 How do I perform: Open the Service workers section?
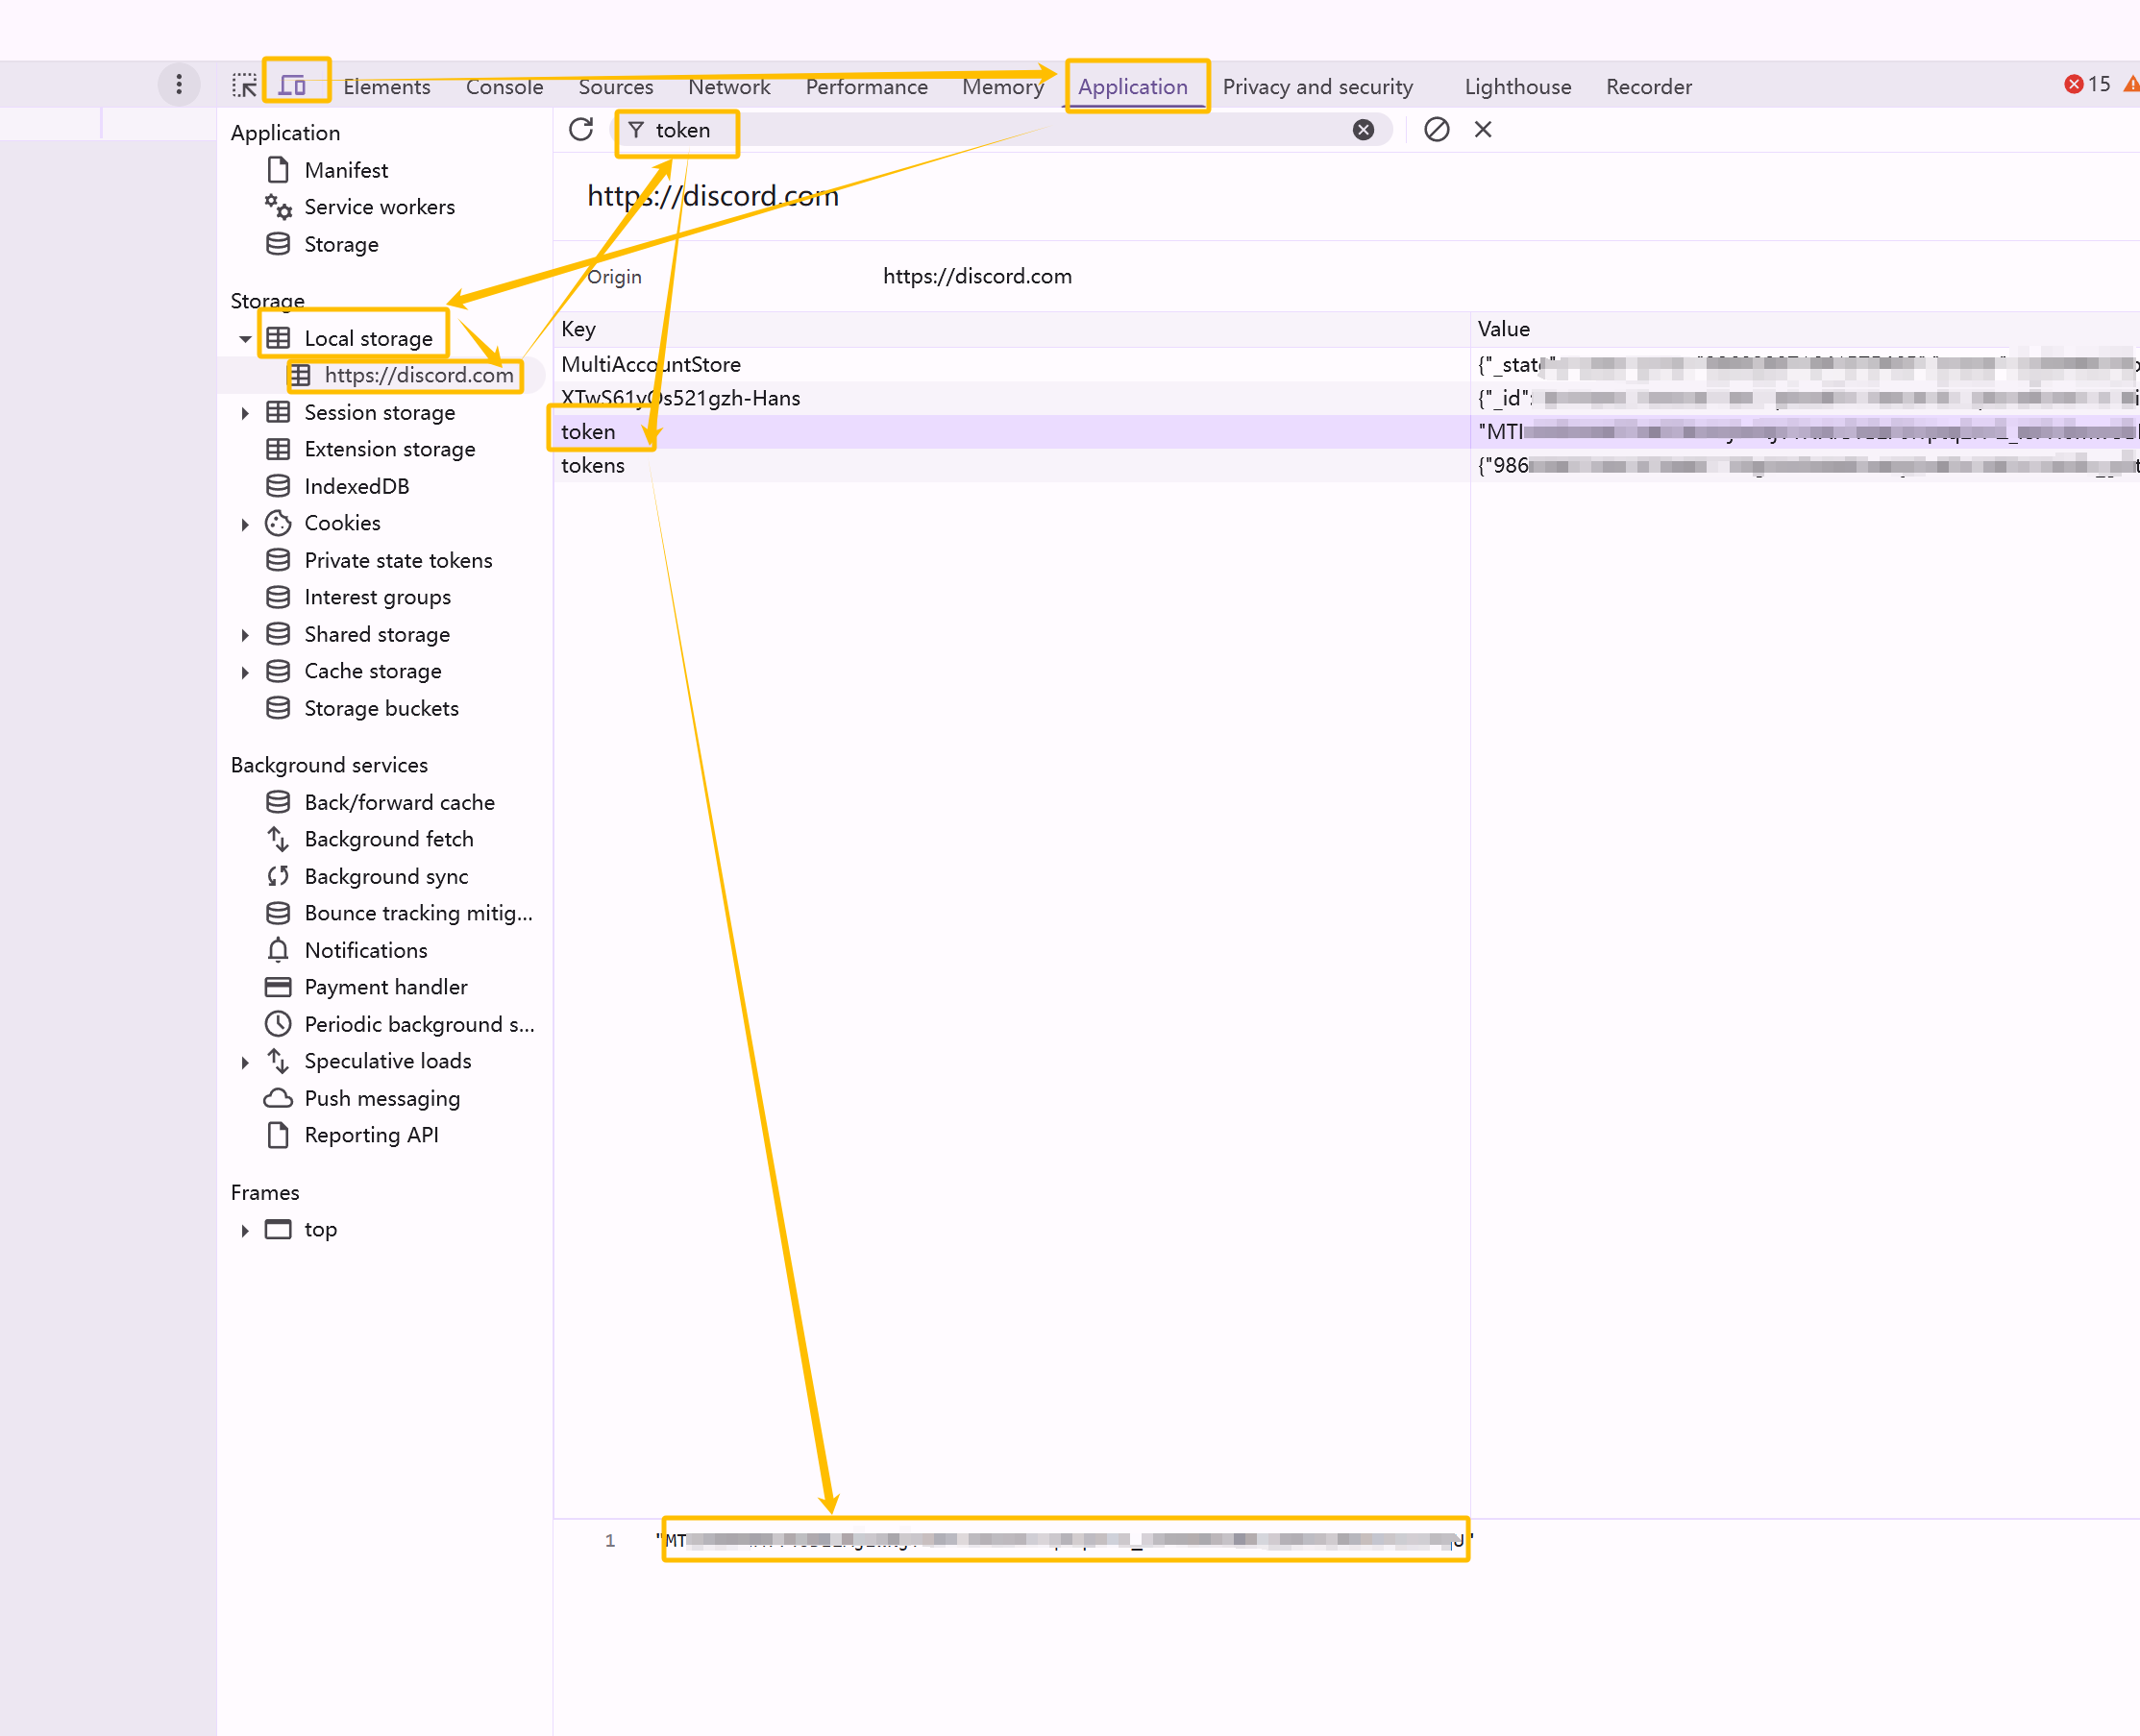tap(379, 207)
